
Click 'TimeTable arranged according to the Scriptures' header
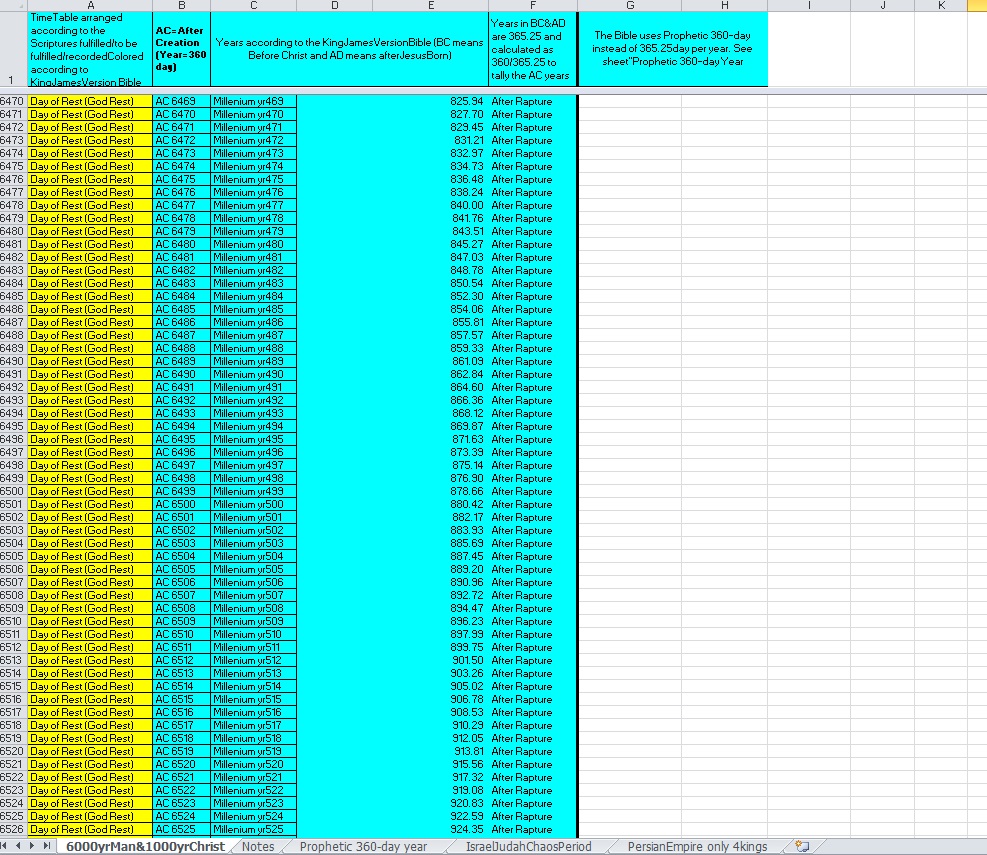pos(90,49)
